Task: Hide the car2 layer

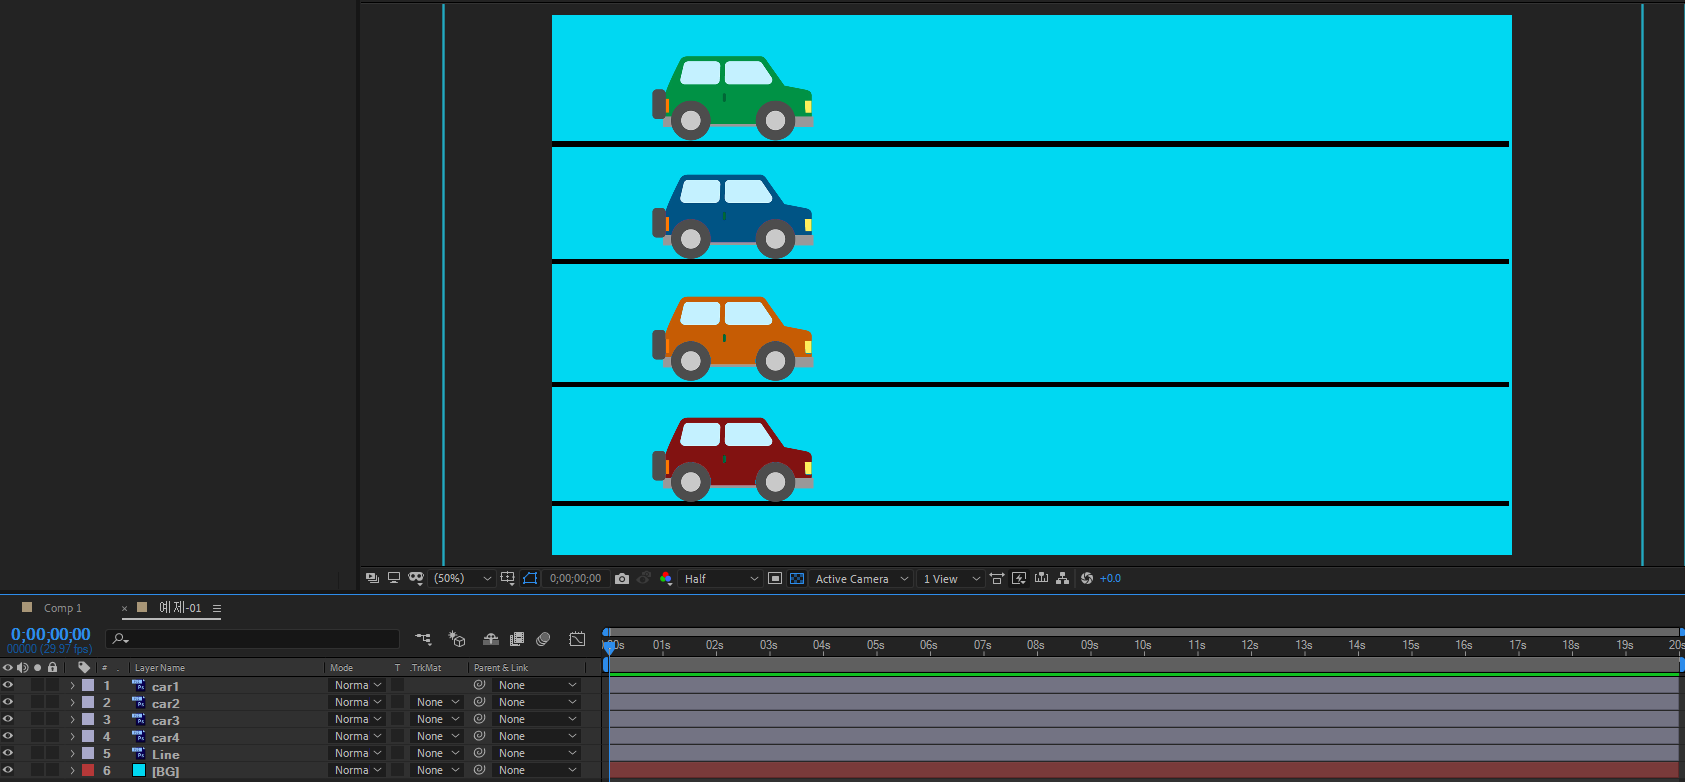Action: coord(8,702)
